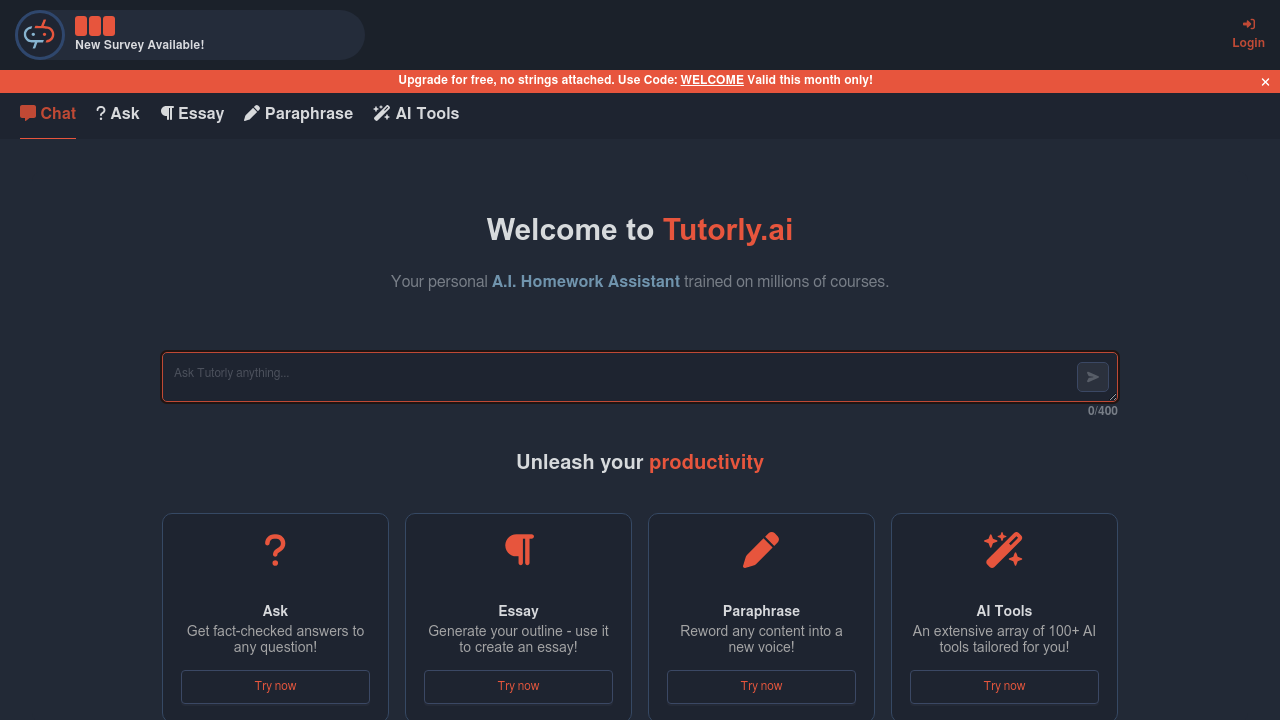The height and width of the screenshot is (720, 1280).
Task: Click the magic-wand AI Tools card icon
Action: (x=1004, y=550)
